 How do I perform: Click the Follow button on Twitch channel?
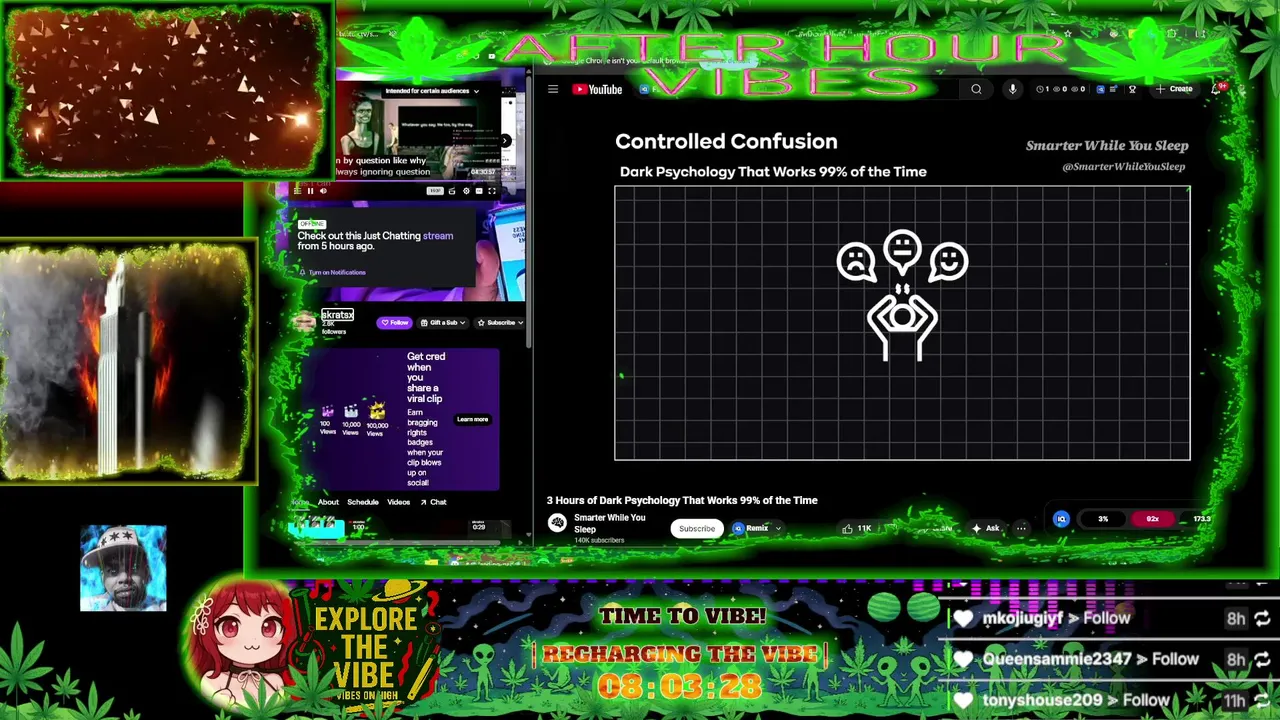coord(394,323)
